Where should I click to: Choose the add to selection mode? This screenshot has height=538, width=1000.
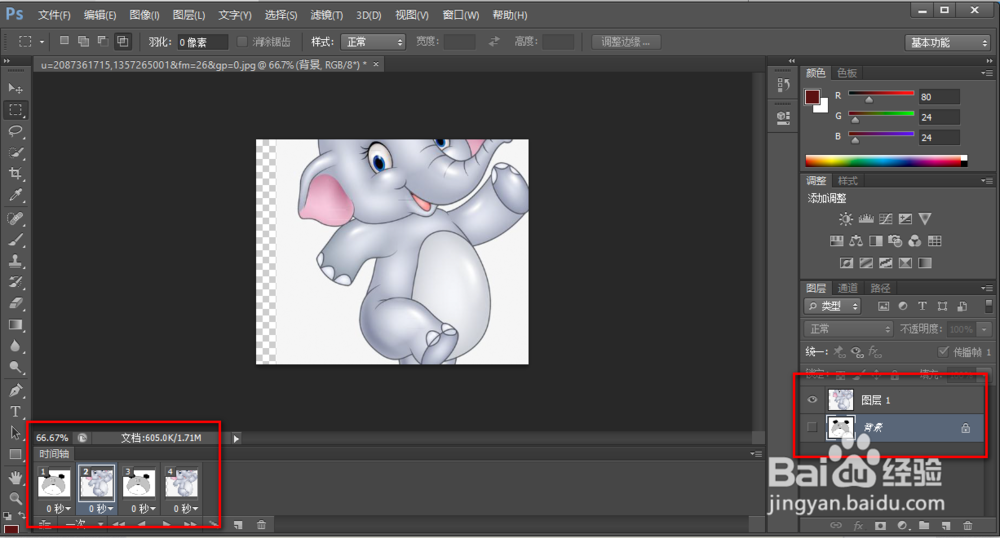(x=83, y=41)
